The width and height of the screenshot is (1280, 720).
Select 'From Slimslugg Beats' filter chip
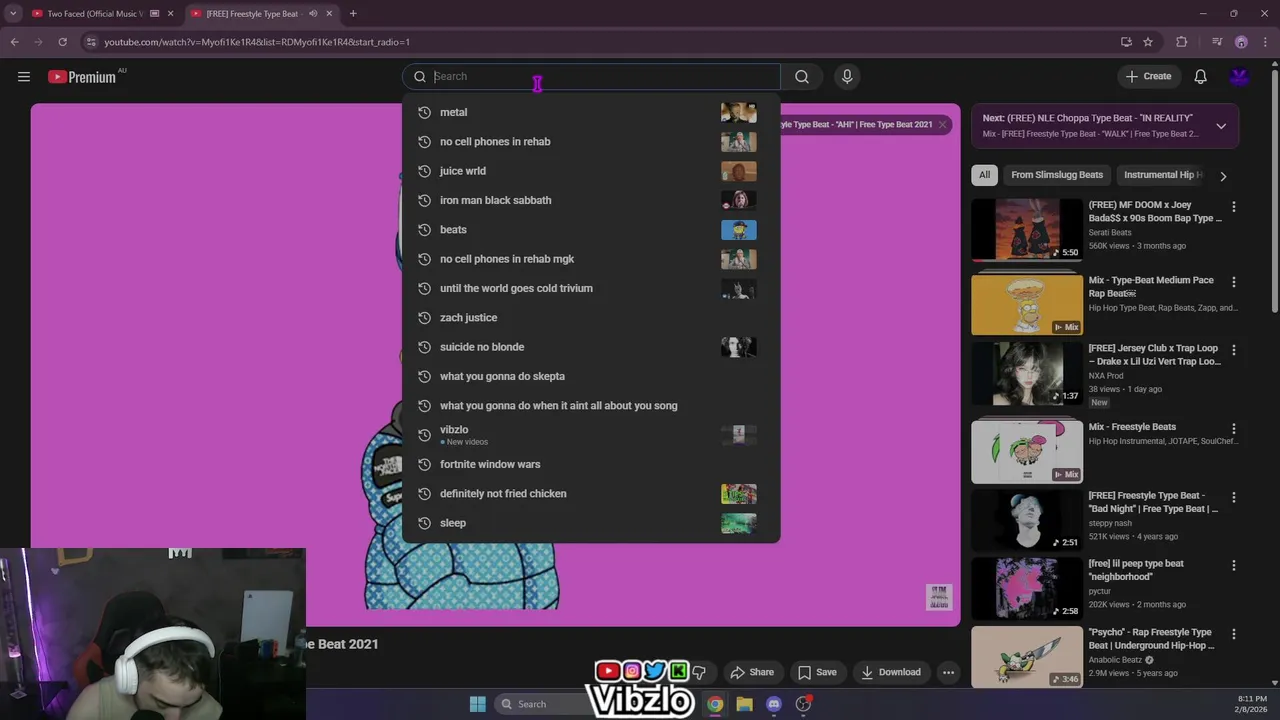pyautogui.click(x=1057, y=175)
